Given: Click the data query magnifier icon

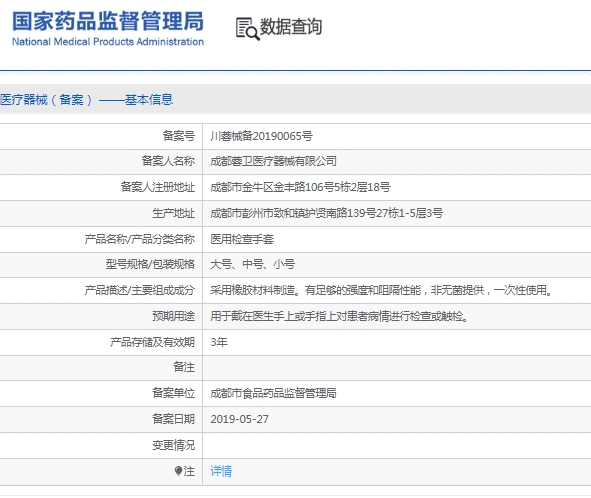Looking at the screenshot, I should 248,29.
